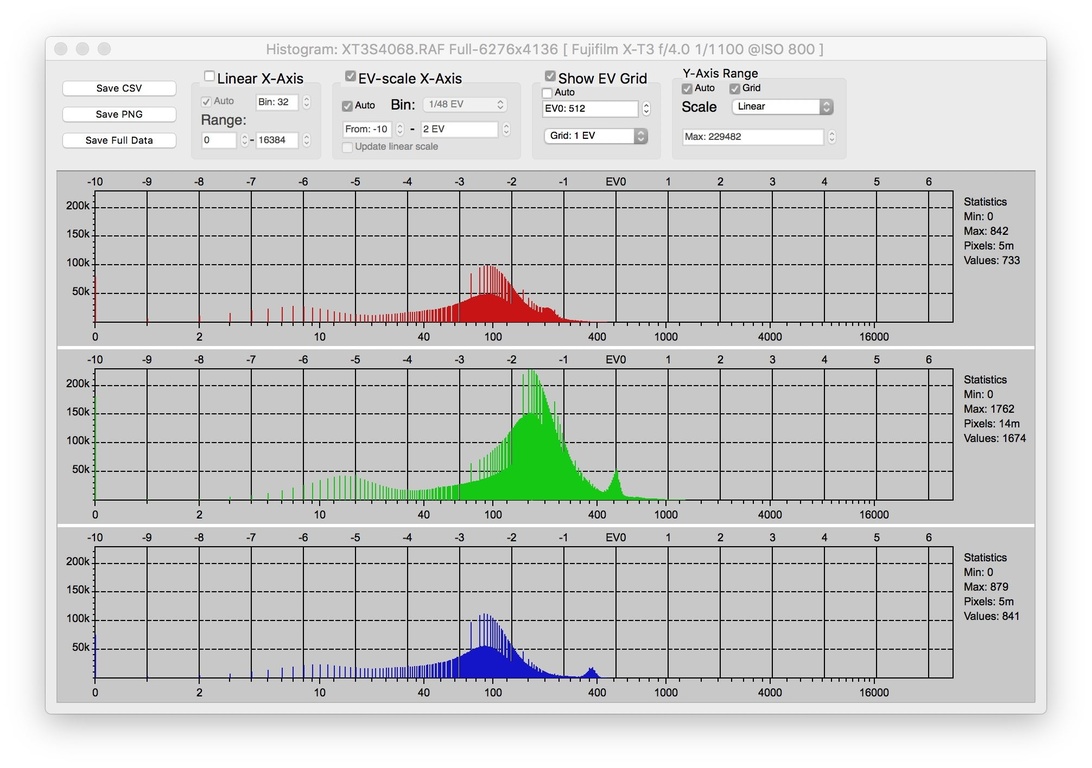The image size is (1092, 768).
Task: Disable the EV-scale X-Axis checkbox
Action: point(350,77)
